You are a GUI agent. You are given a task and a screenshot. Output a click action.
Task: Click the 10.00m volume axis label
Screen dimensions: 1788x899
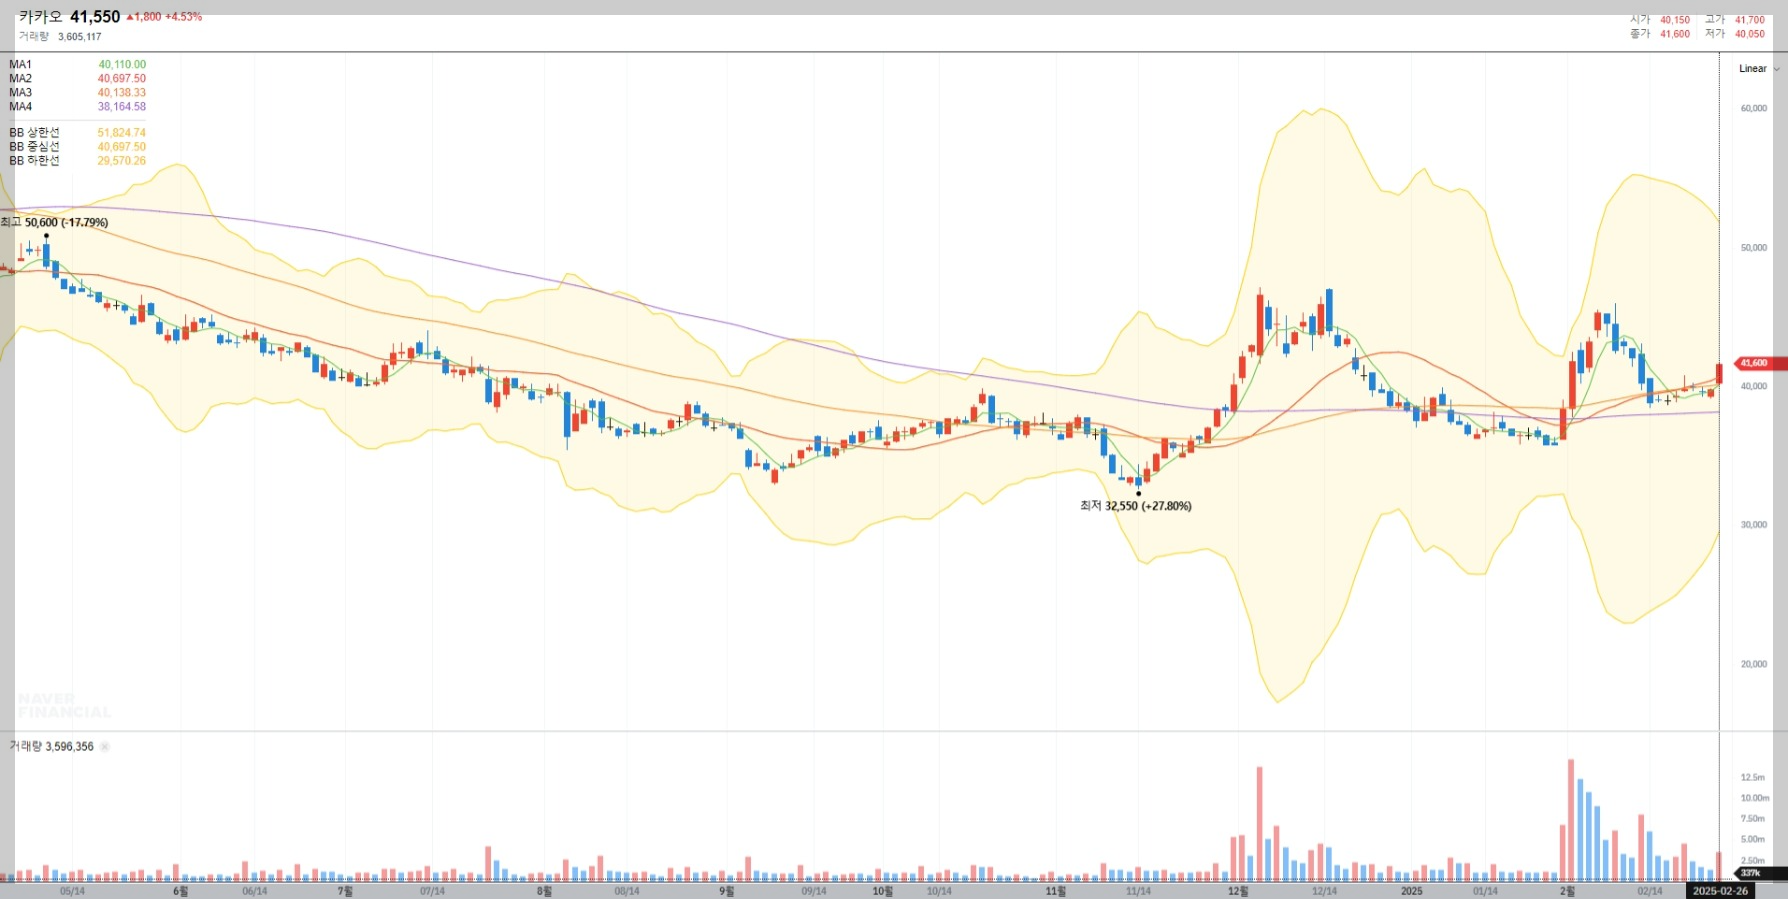[x=1755, y=798]
